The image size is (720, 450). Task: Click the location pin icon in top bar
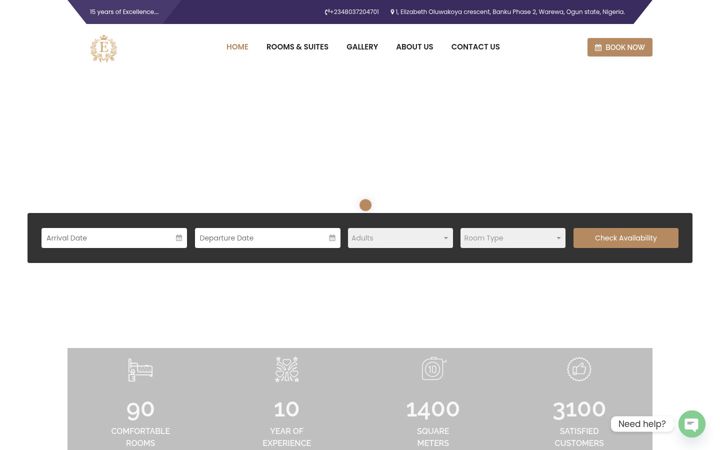pyautogui.click(x=392, y=12)
